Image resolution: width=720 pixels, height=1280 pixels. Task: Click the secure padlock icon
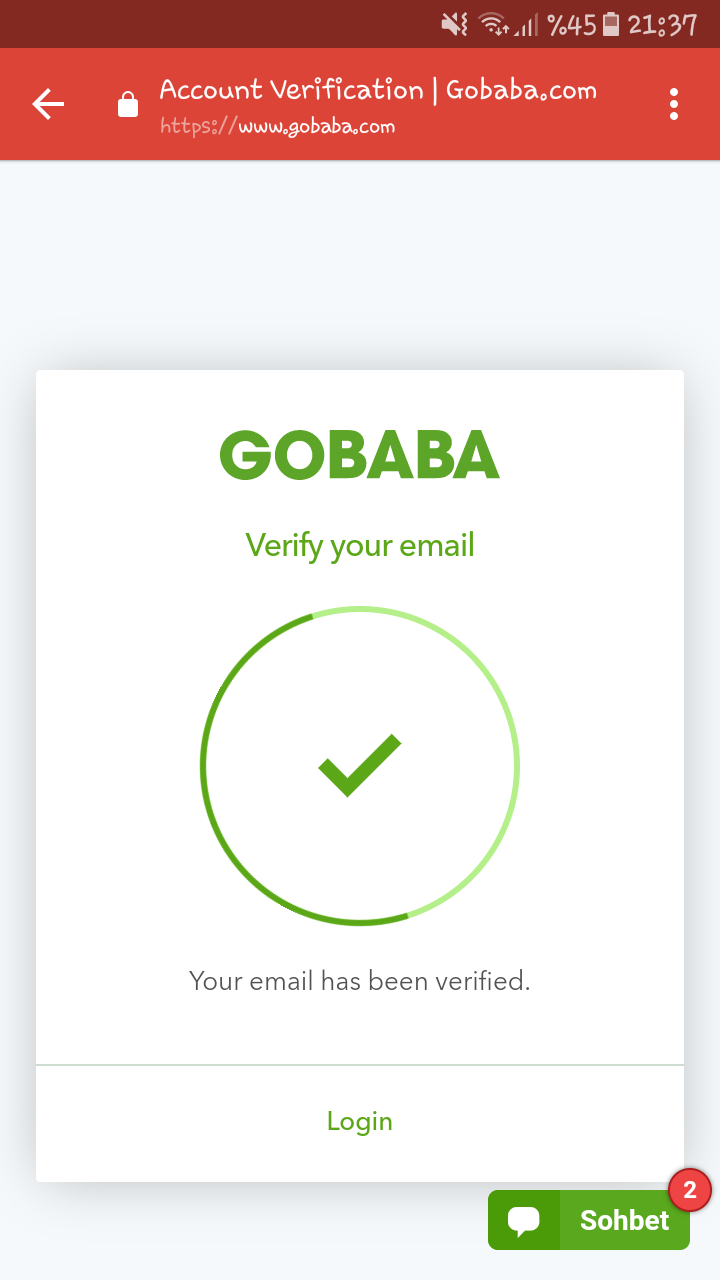click(x=128, y=104)
